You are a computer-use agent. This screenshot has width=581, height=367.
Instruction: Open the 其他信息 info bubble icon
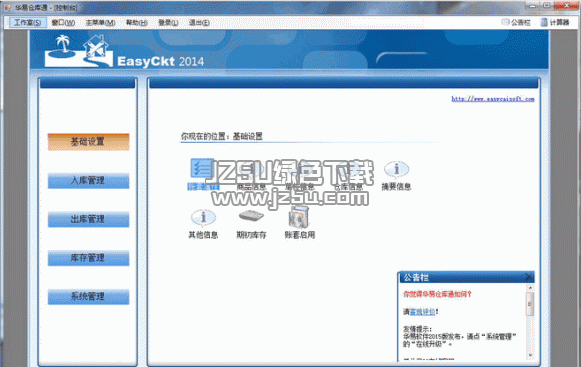point(203,218)
